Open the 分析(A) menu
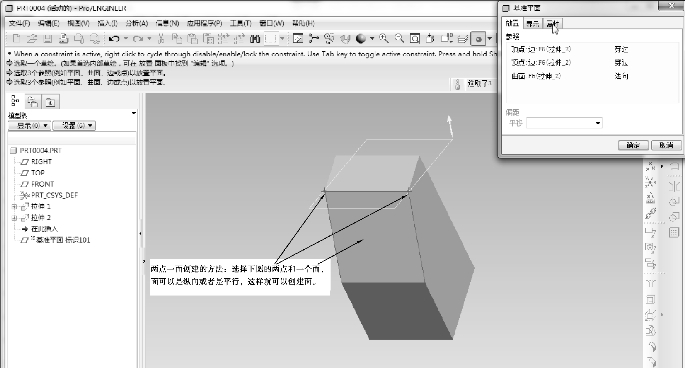The image size is (685, 368). (x=137, y=23)
